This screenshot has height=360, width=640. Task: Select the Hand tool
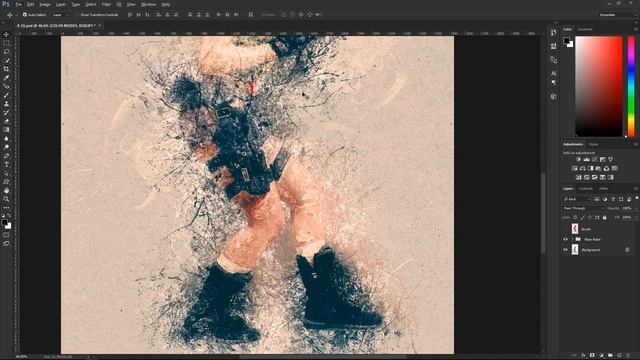click(6, 190)
